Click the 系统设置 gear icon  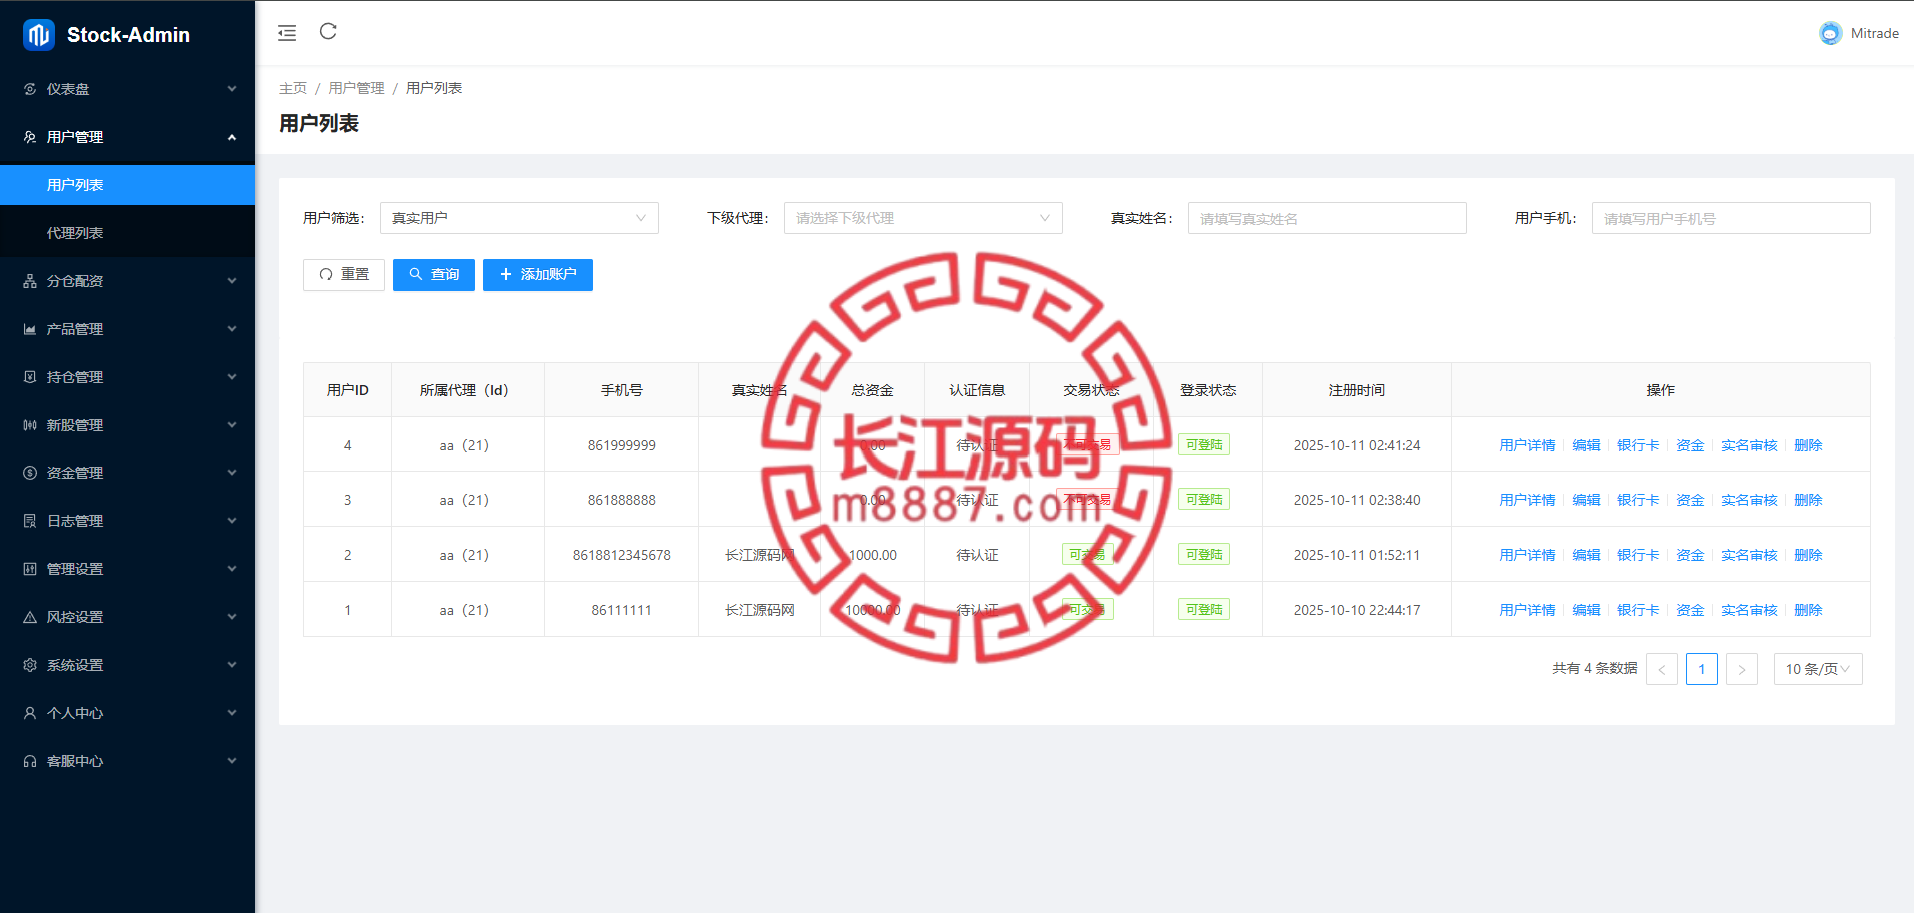coord(30,665)
